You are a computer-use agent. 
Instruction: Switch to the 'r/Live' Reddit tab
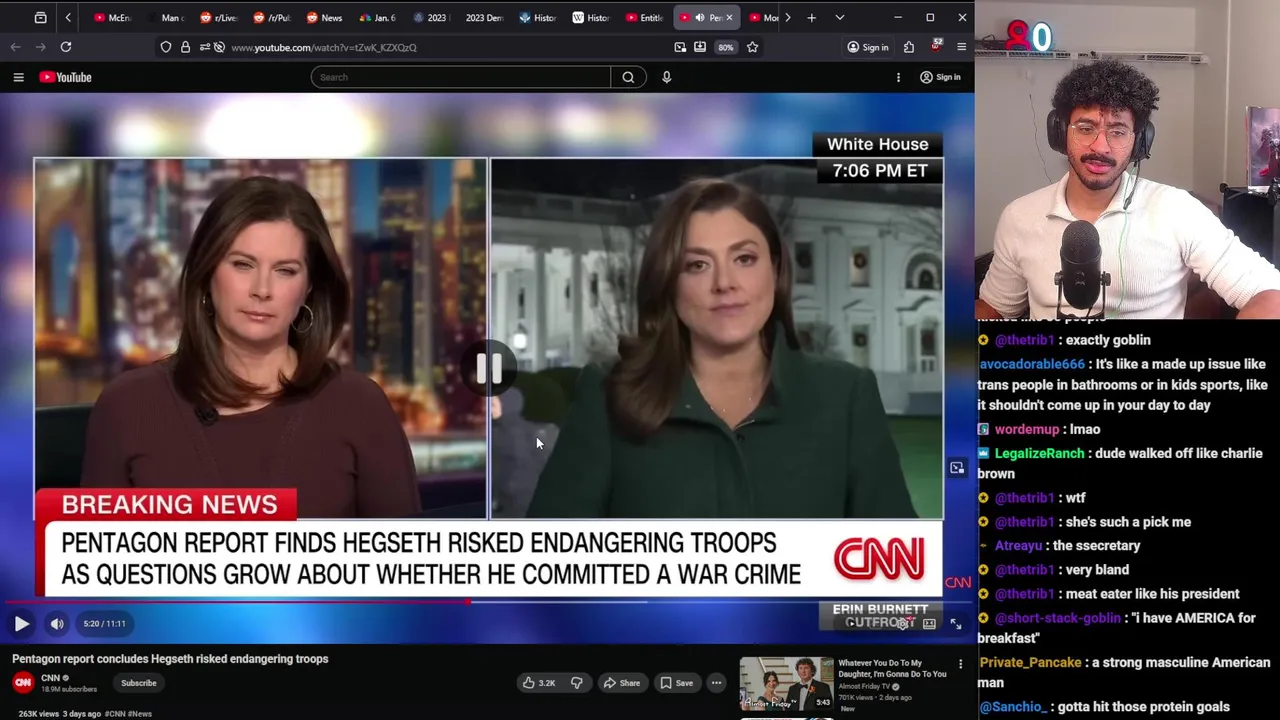point(218,17)
